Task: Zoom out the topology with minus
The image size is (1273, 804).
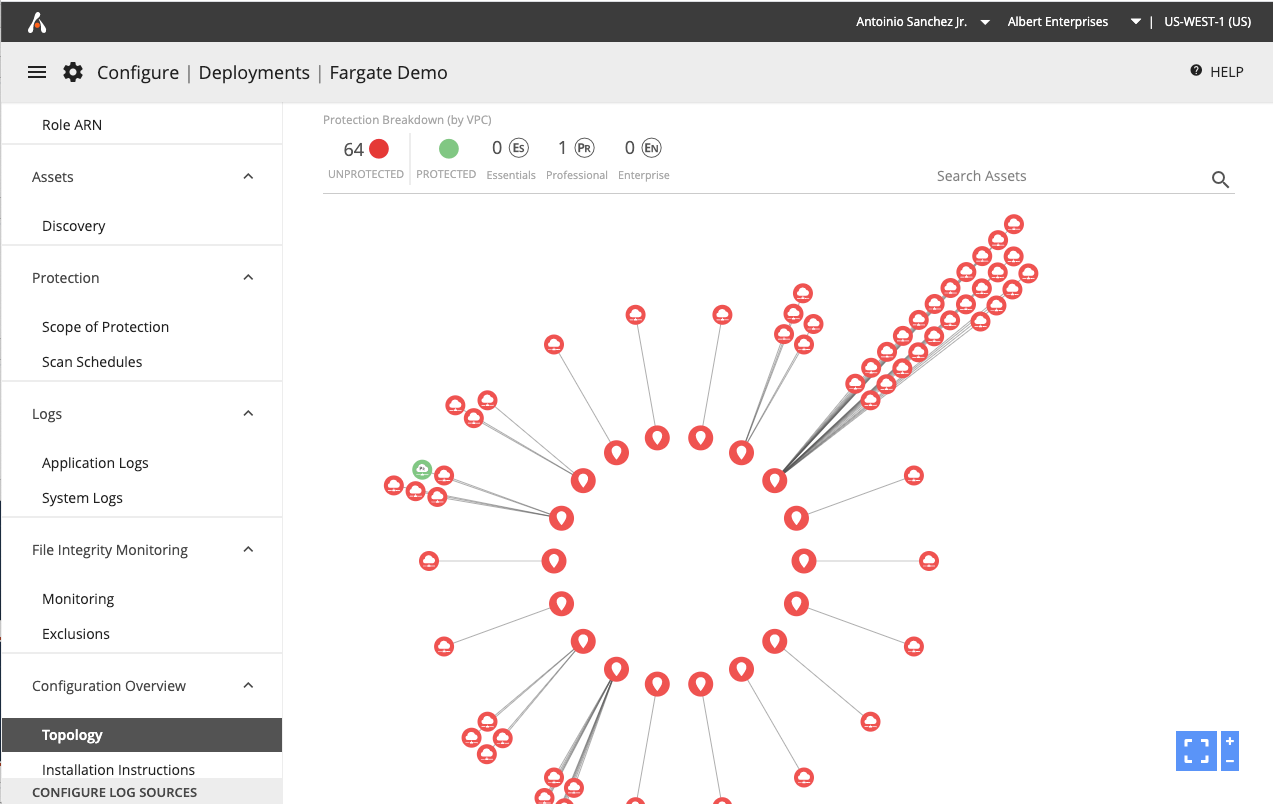Action: (x=1230, y=761)
